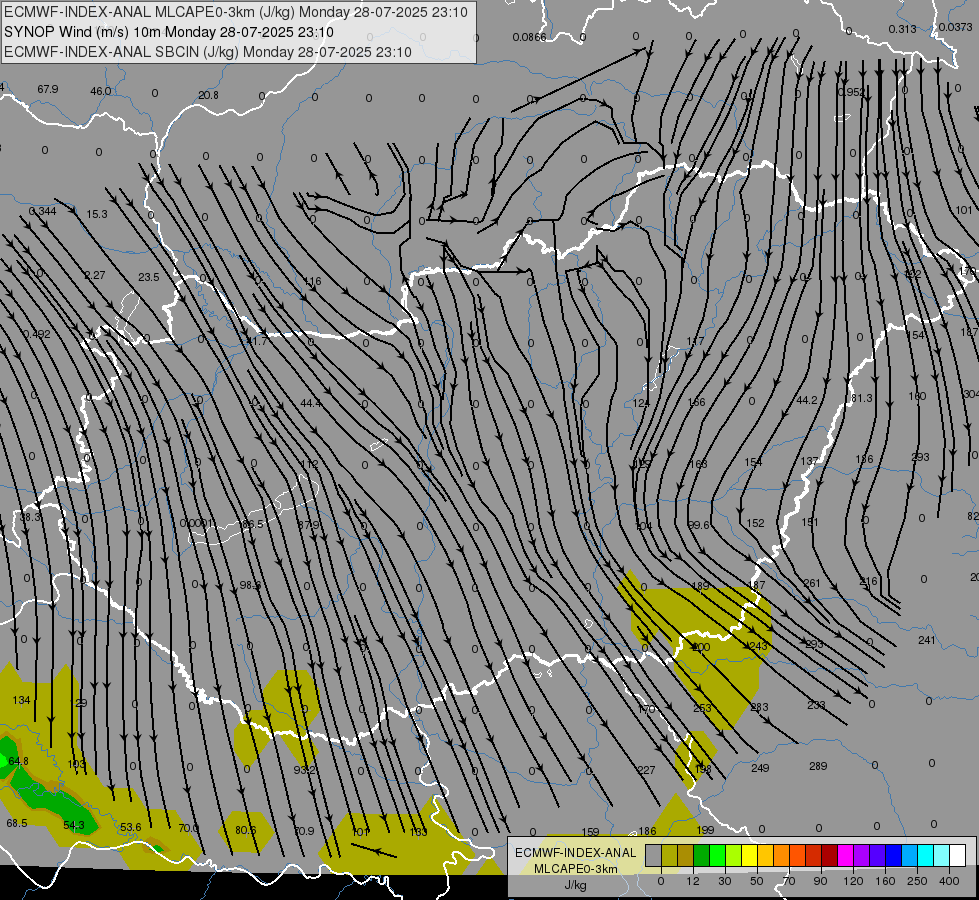
Task: Click the map value 44.2
Action: point(807,400)
